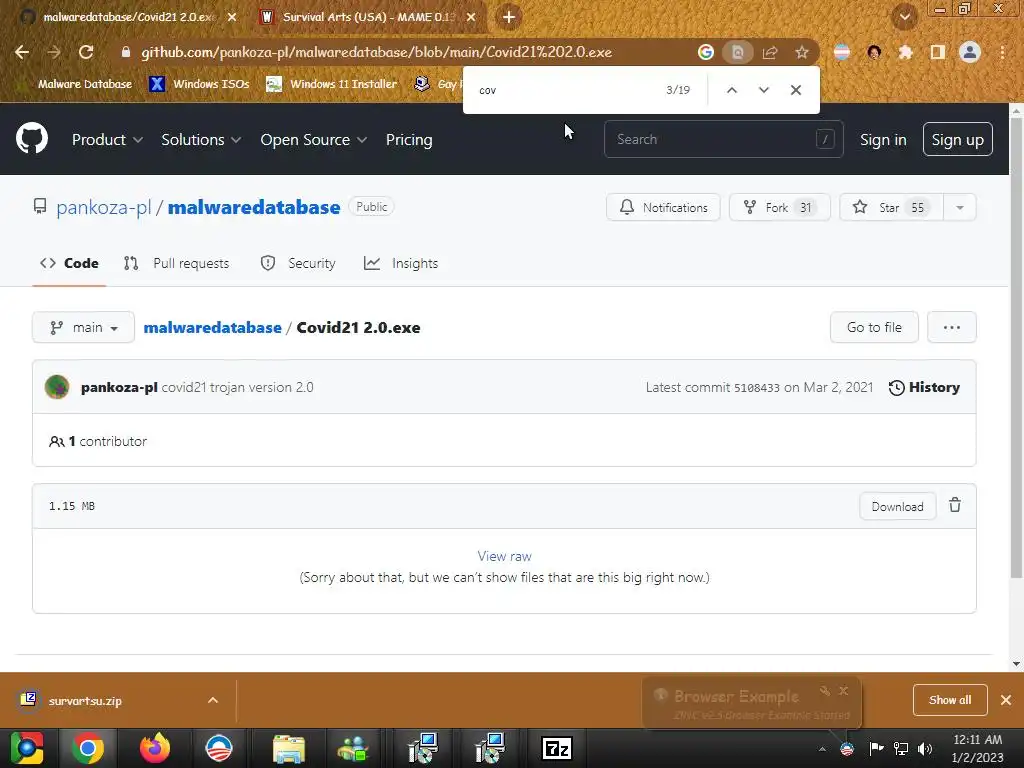The height and width of the screenshot is (768, 1024).
Task: Open the Windows 11 Installer bookmark
Action: tap(332, 84)
